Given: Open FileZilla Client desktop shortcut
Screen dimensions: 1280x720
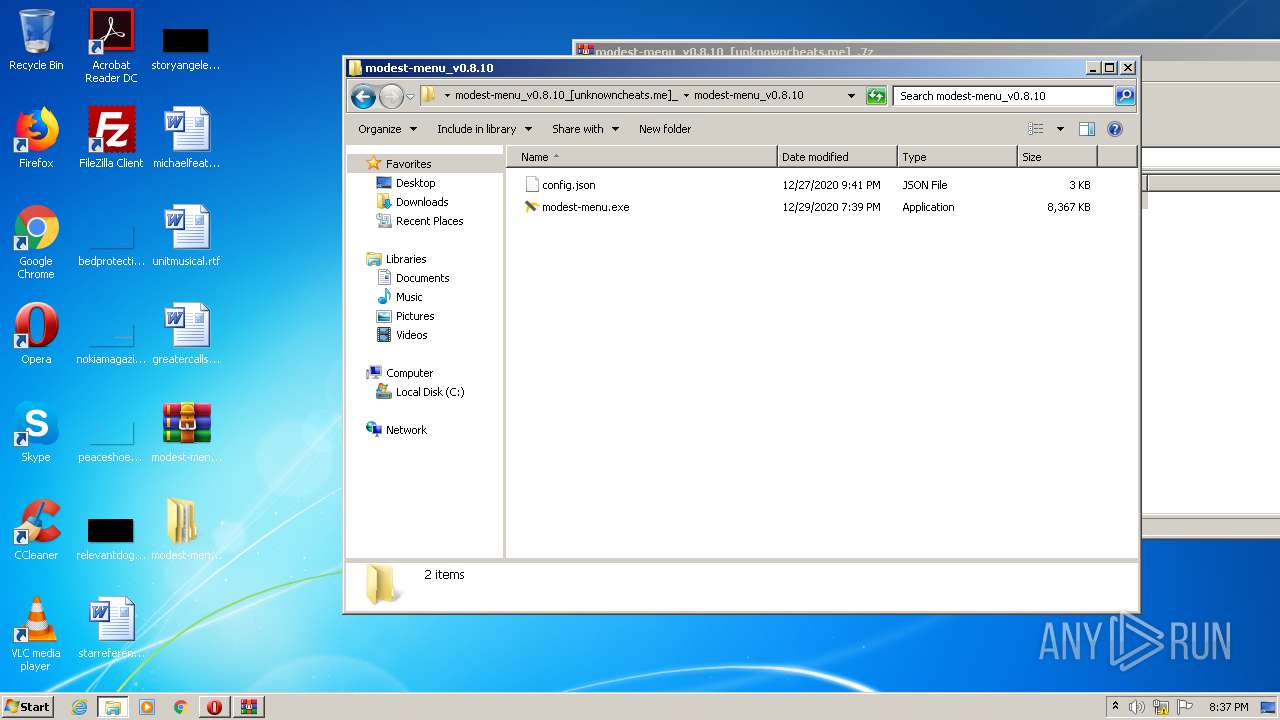Looking at the screenshot, I should coord(111,138).
